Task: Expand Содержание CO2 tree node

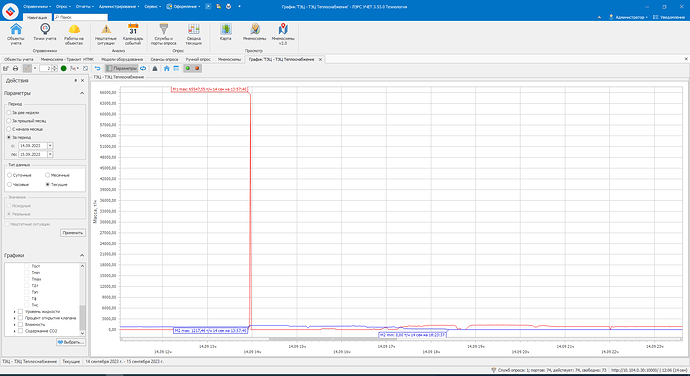Action: pyautogui.click(x=15, y=331)
